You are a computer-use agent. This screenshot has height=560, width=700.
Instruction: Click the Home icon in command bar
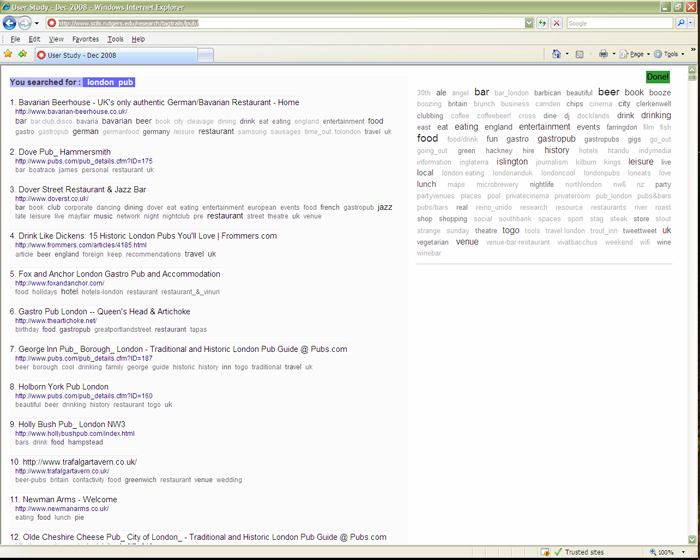(x=556, y=54)
